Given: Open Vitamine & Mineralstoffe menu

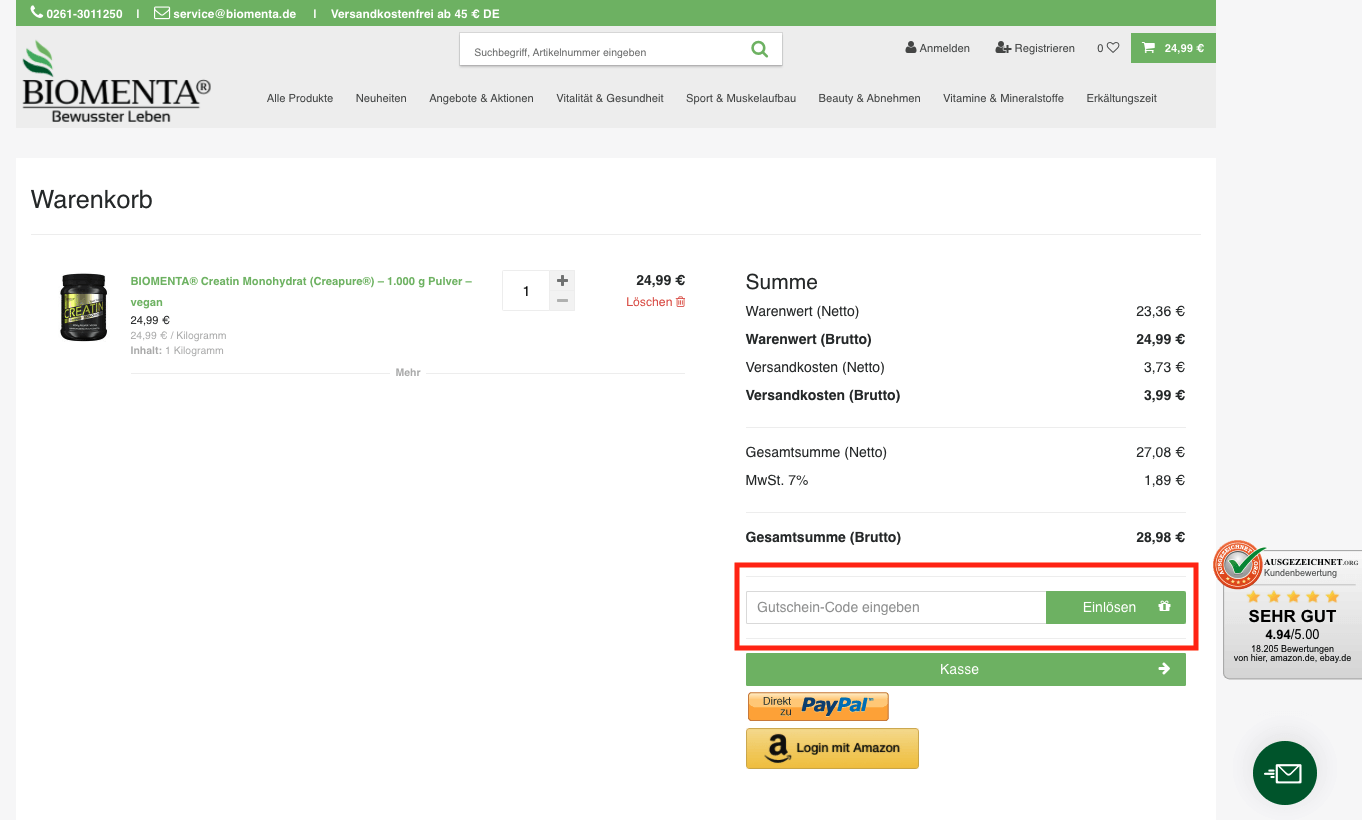Looking at the screenshot, I should (1003, 98).
